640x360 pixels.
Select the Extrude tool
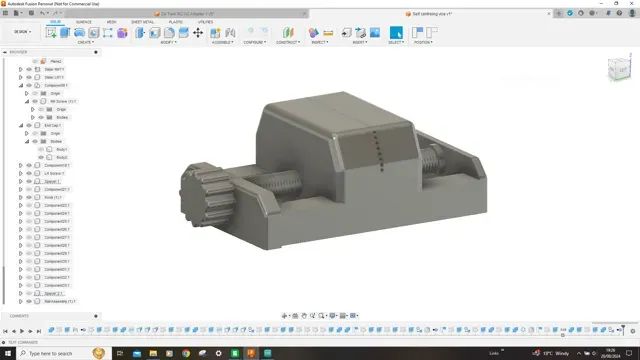click(x=65, y=33)
